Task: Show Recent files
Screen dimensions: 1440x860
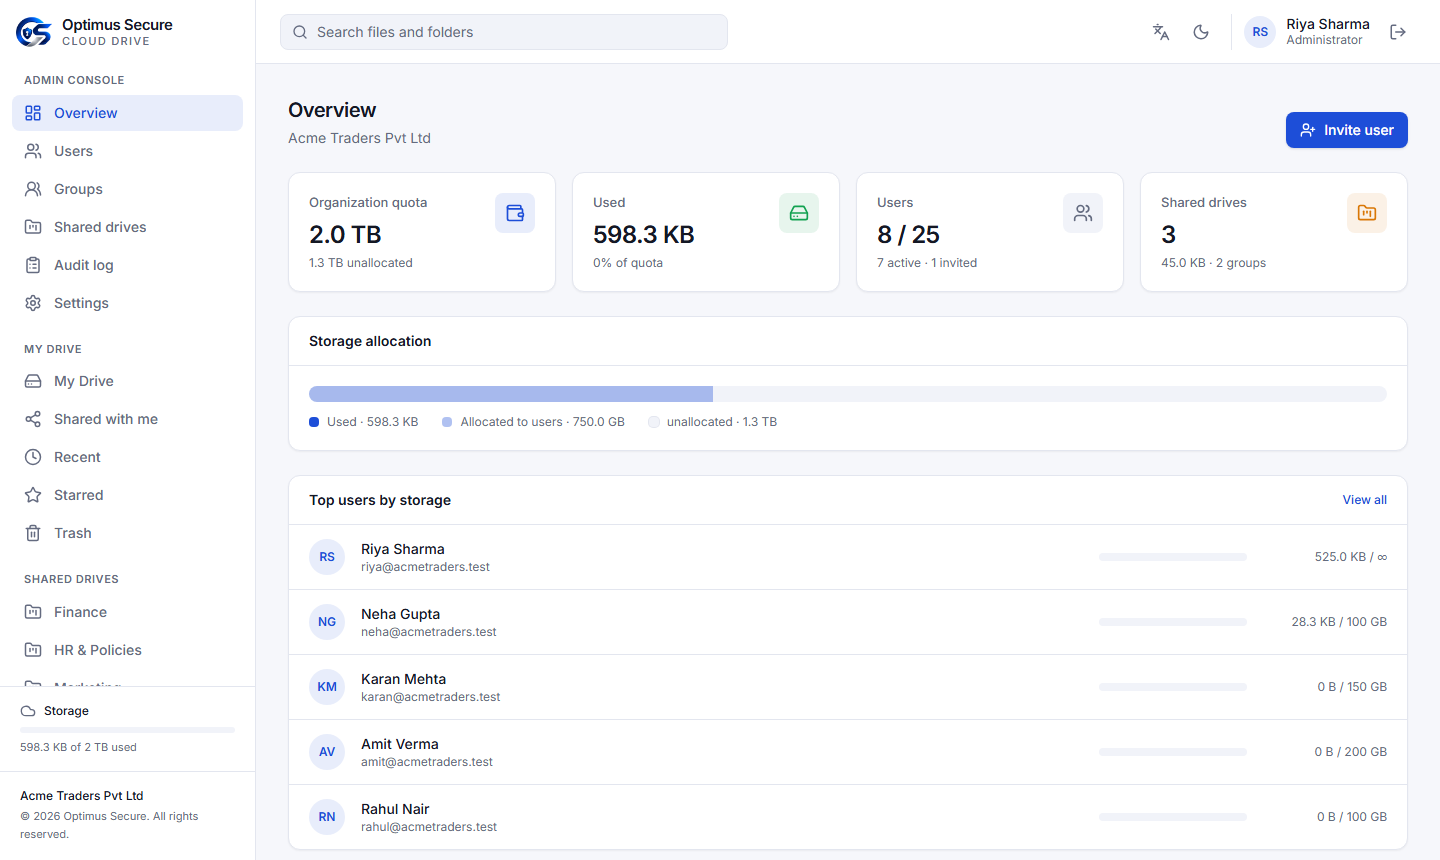Action: click(x=127, y=457)
